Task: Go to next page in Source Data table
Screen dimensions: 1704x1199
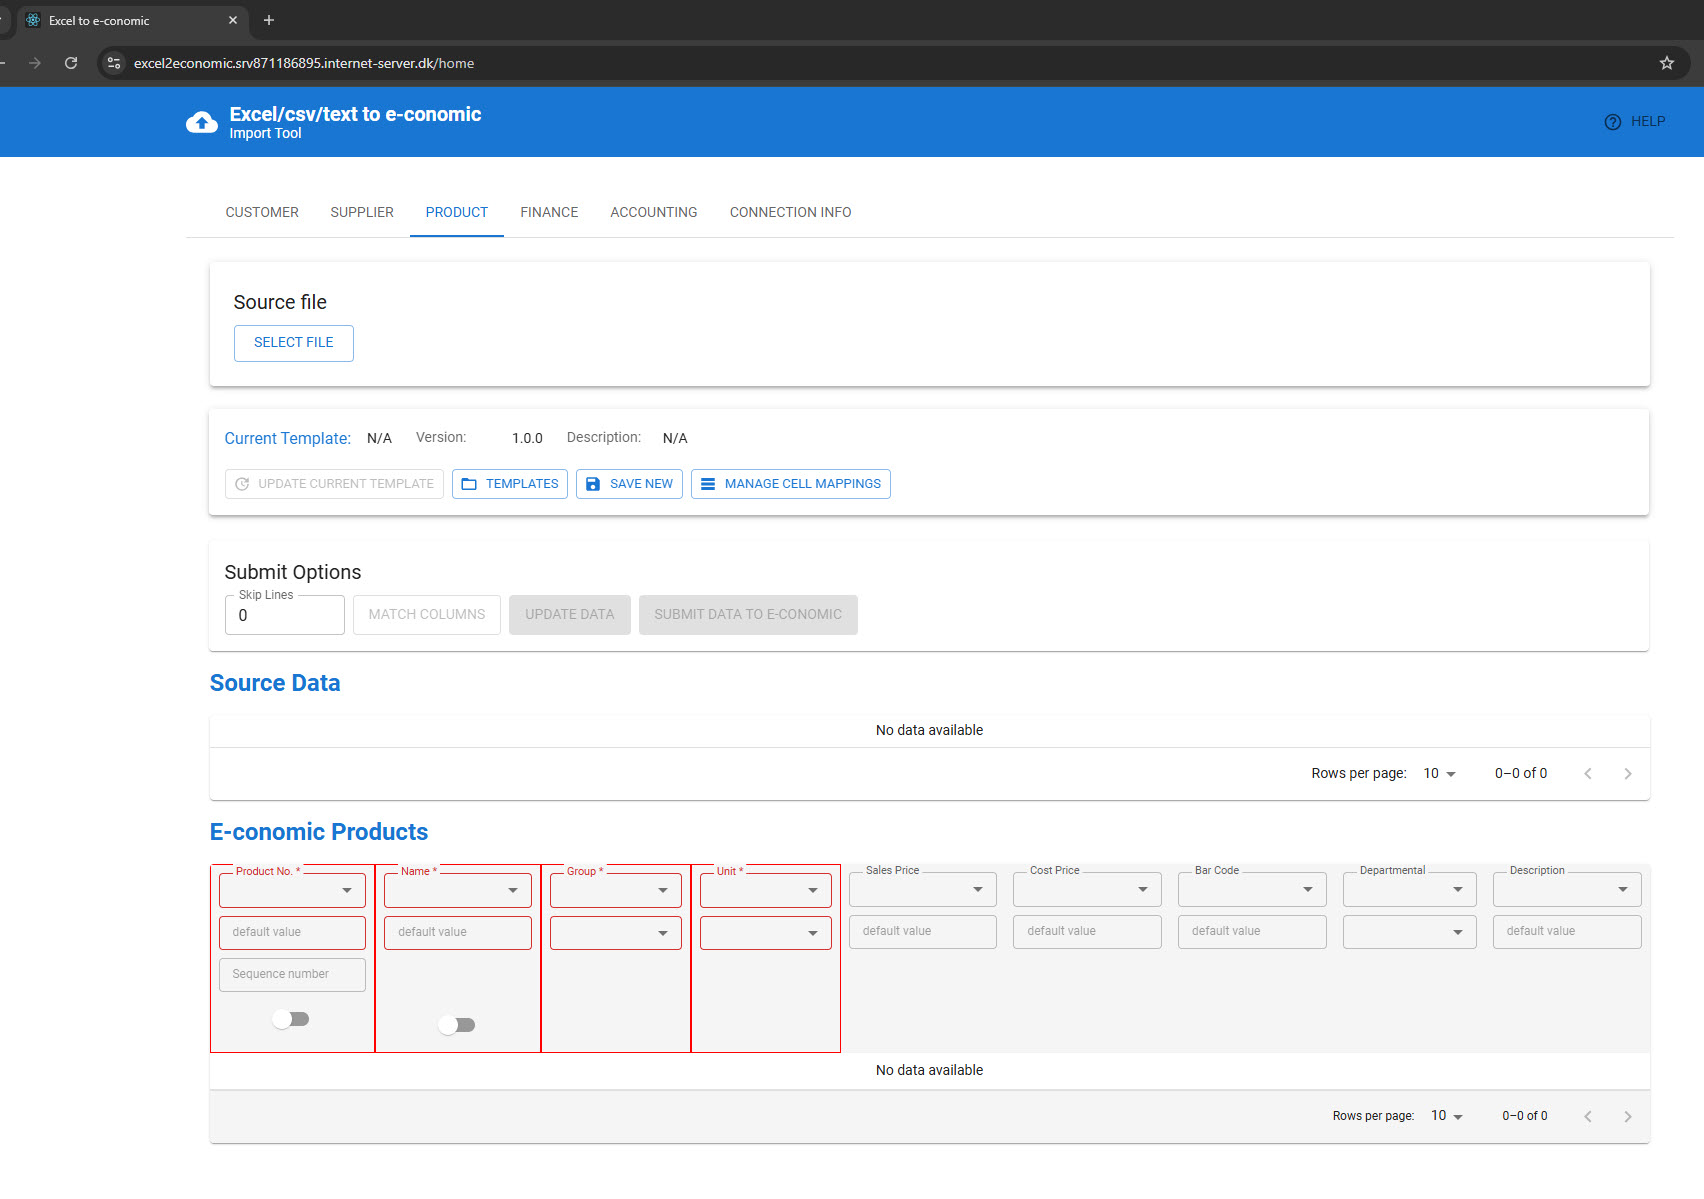Action: click(x=1627, y=774)
